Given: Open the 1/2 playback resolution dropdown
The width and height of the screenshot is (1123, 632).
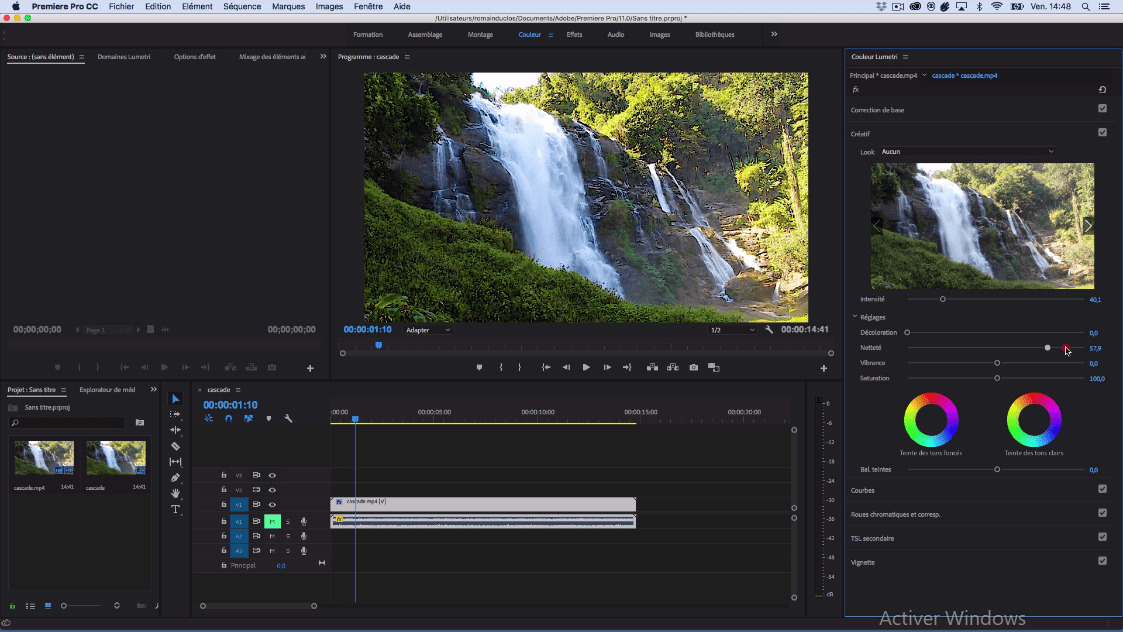Looking at the screenshot, I should [732, 330].
